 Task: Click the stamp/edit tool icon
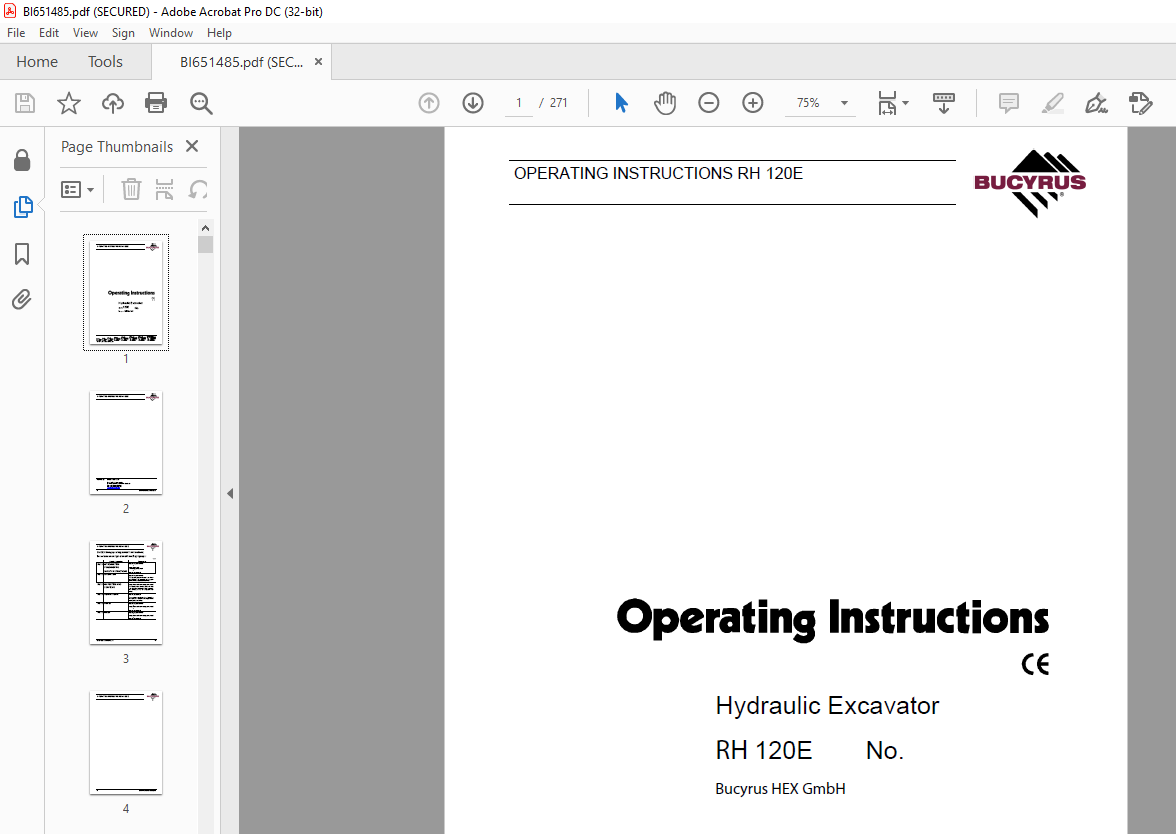[1141, 103]
